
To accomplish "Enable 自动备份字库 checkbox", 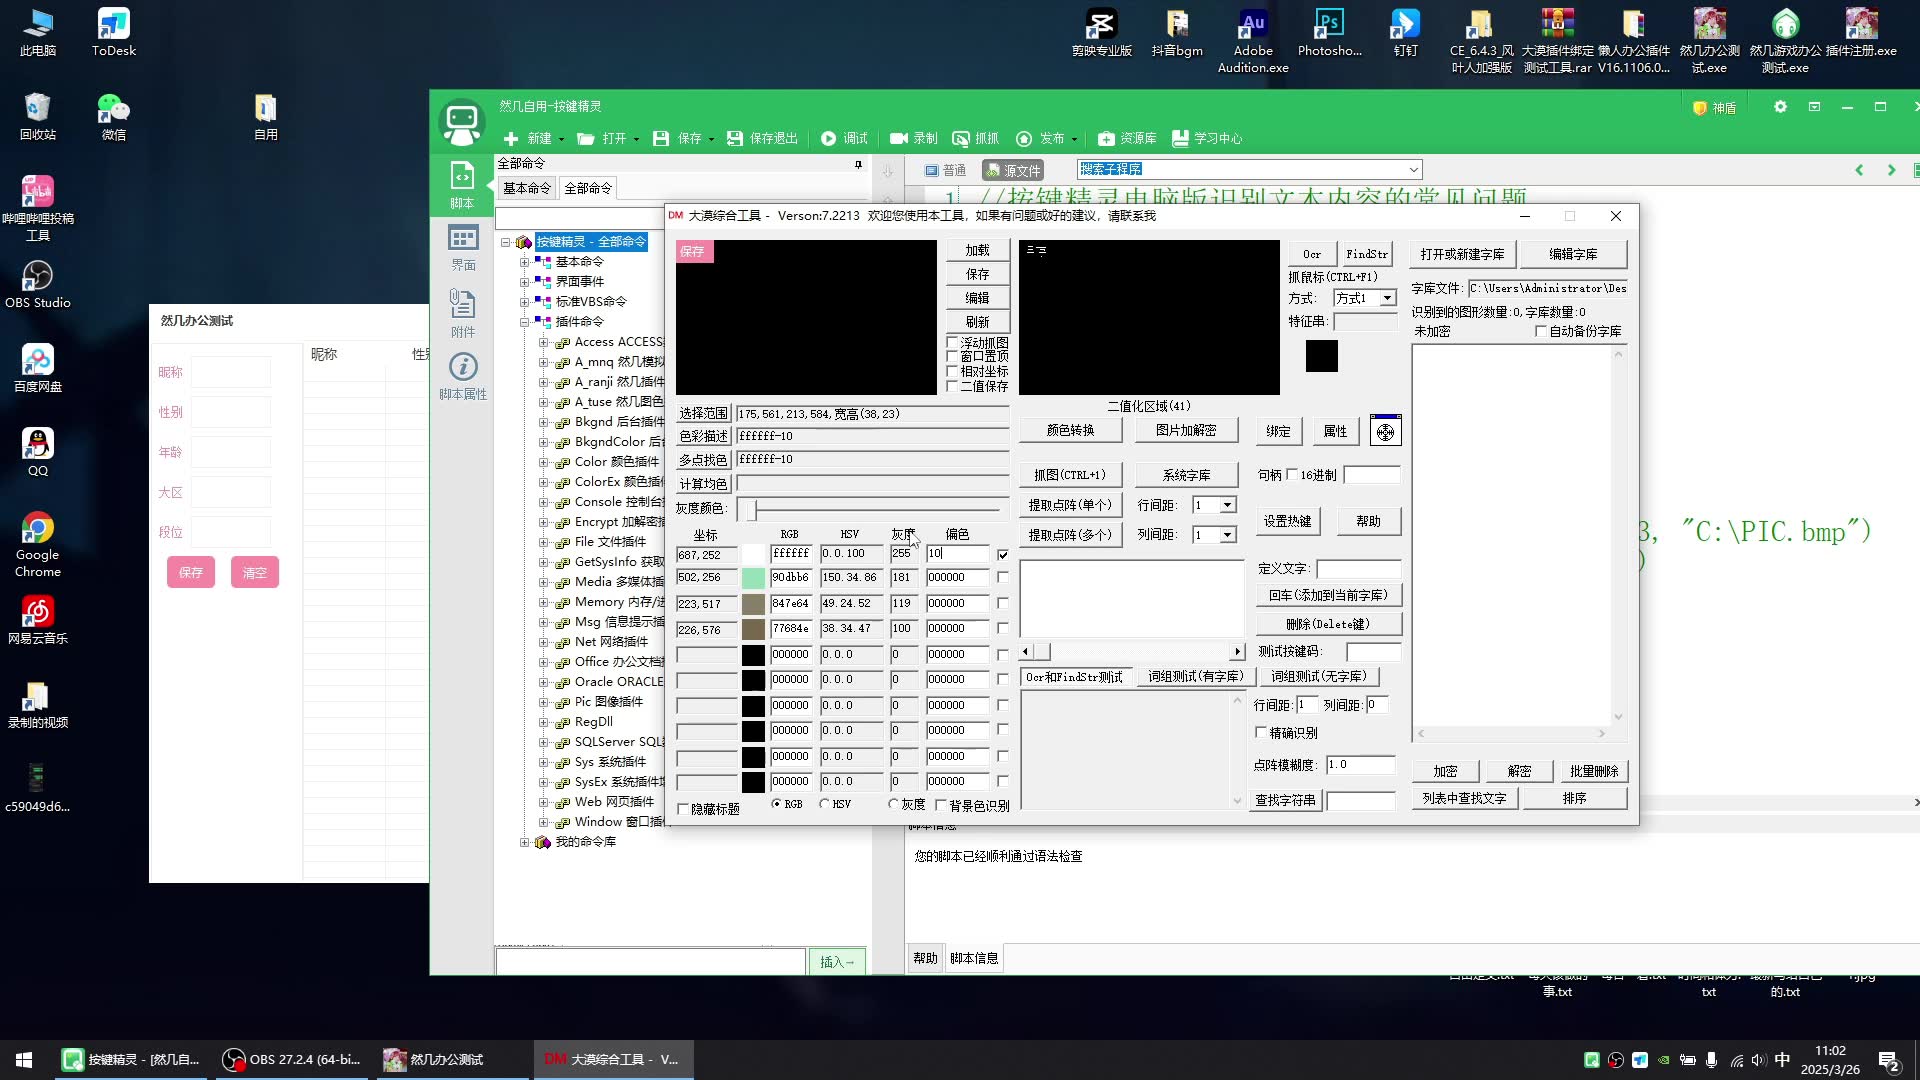I will 1541,331.
